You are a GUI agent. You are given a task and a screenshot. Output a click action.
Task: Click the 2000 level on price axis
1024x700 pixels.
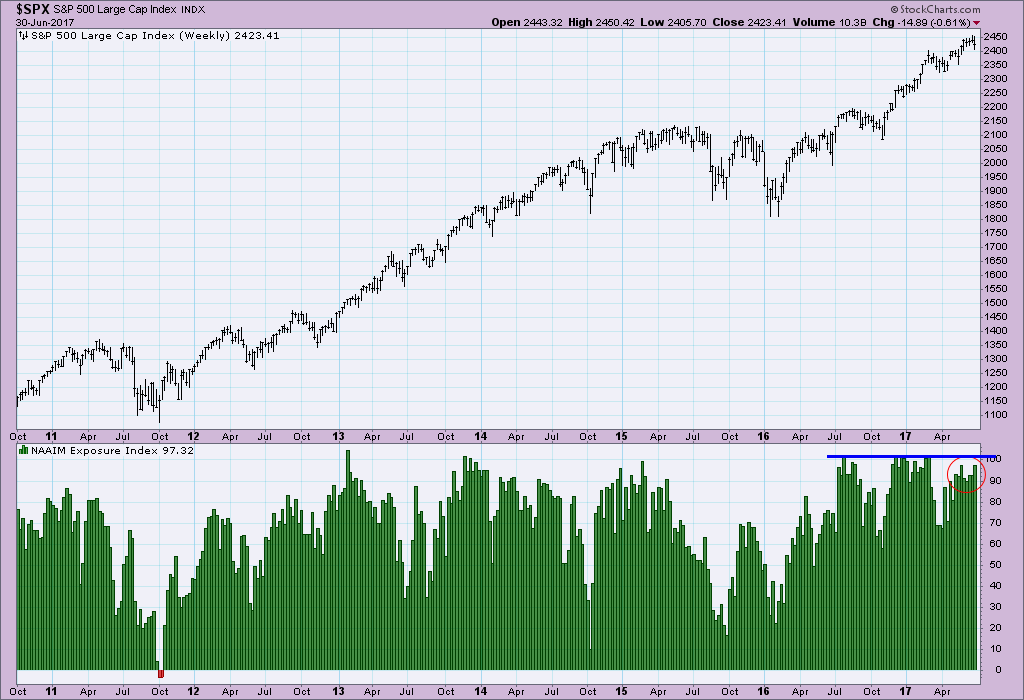tap(995, 163)
